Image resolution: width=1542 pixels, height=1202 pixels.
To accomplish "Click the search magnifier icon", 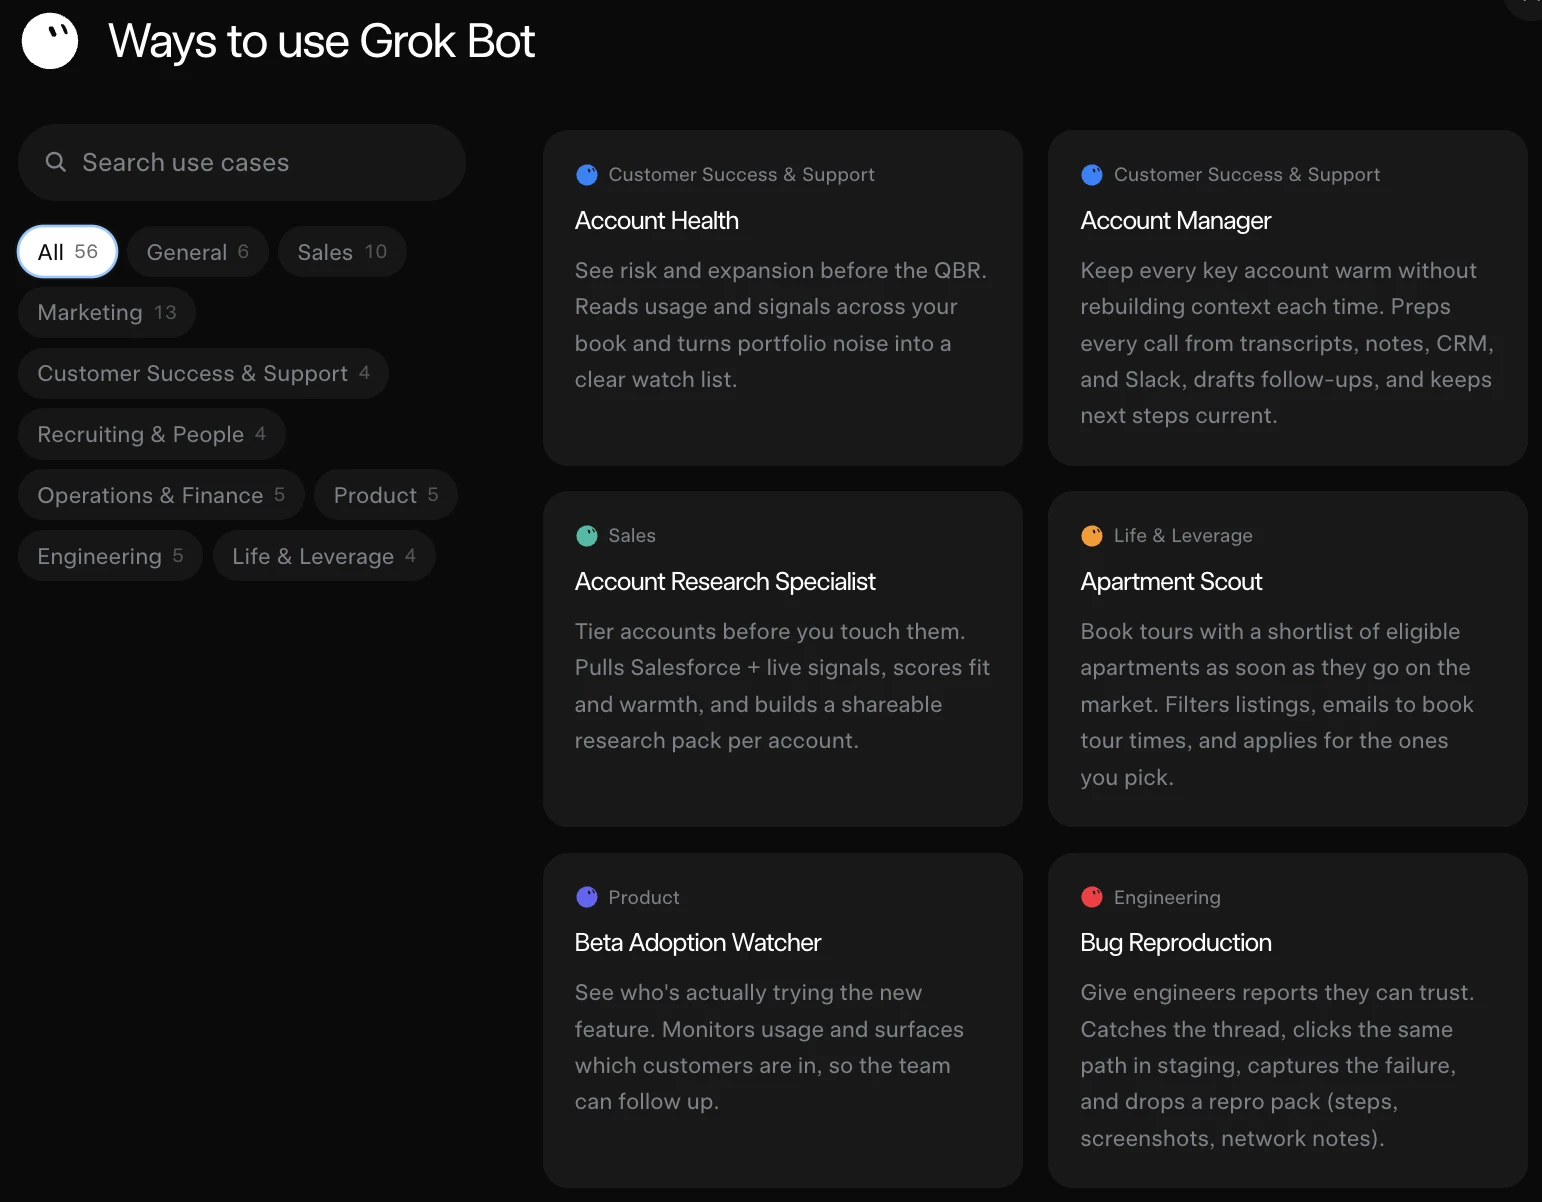I will (56, 162).
